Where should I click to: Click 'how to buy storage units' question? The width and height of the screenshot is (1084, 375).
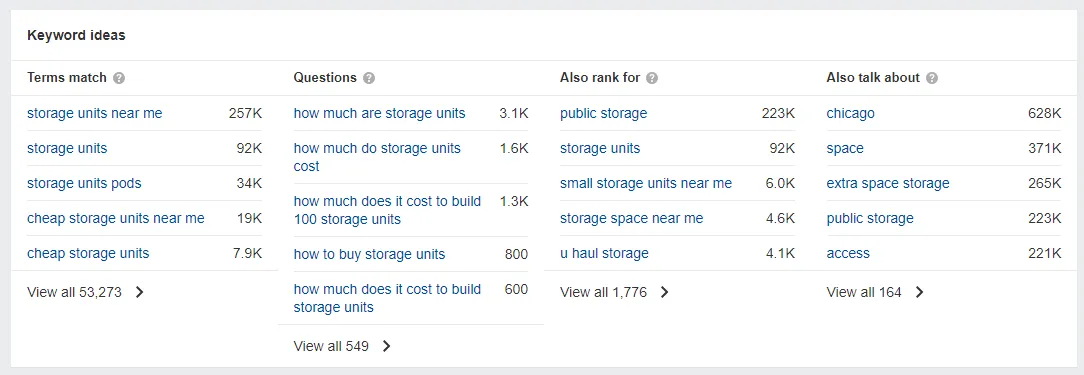[x=369, y=254]
